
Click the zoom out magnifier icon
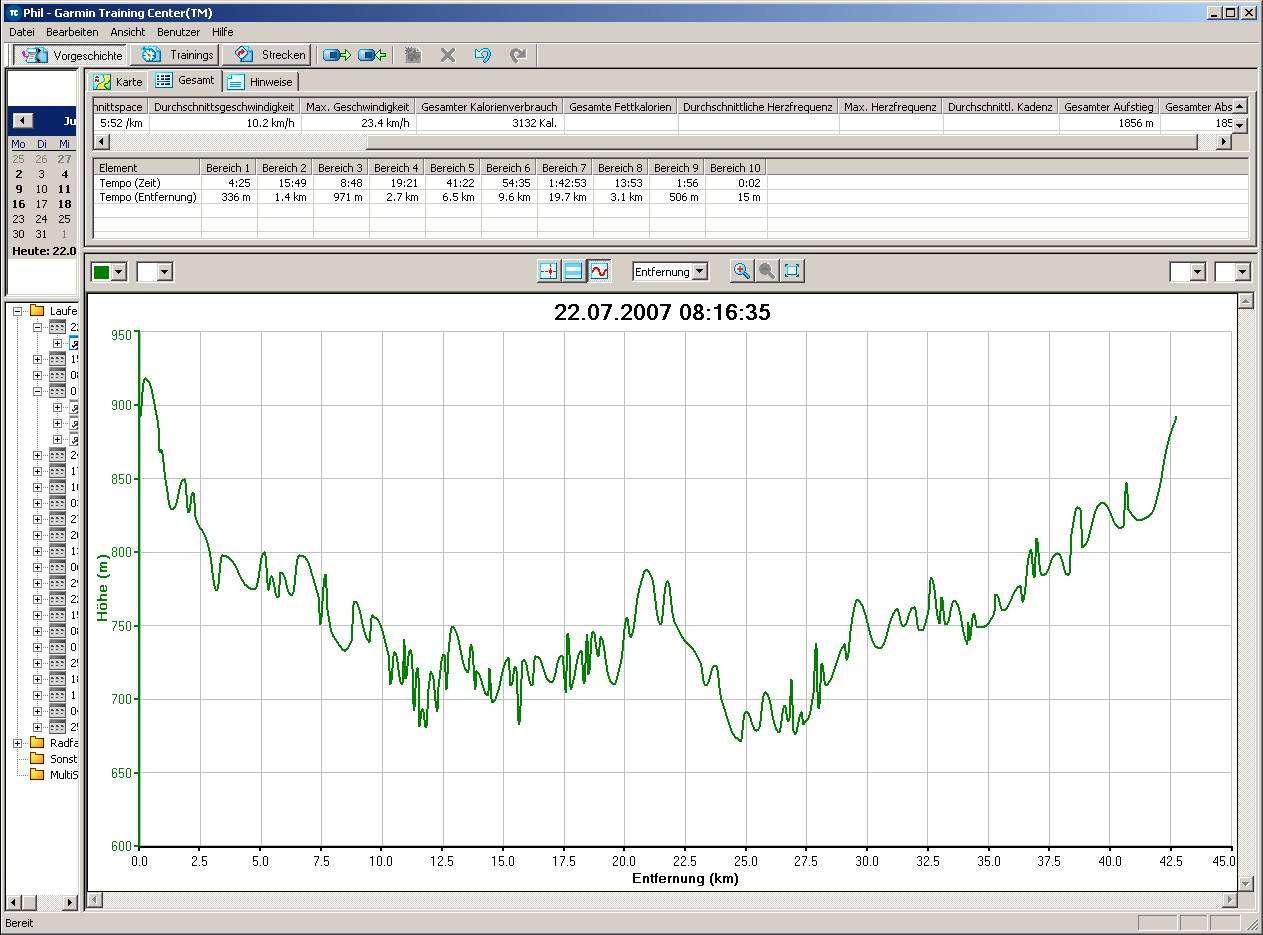[x=766, y=271]
